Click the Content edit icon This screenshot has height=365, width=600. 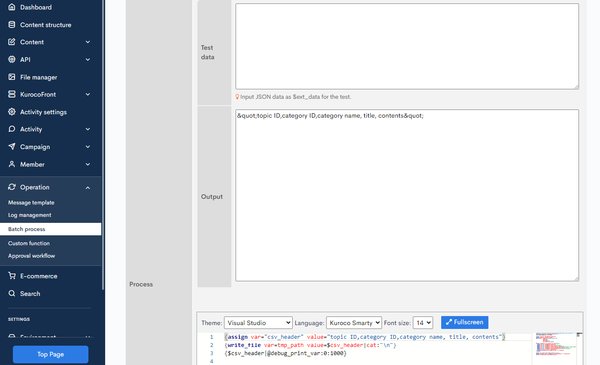[12, 42]
